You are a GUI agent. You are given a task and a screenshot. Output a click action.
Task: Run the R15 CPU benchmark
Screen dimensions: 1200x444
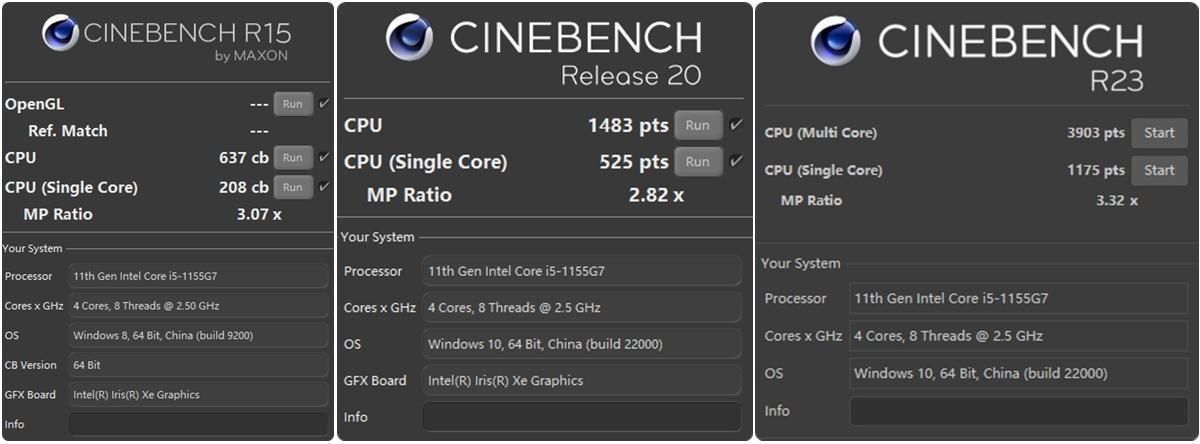coord(293,158)
